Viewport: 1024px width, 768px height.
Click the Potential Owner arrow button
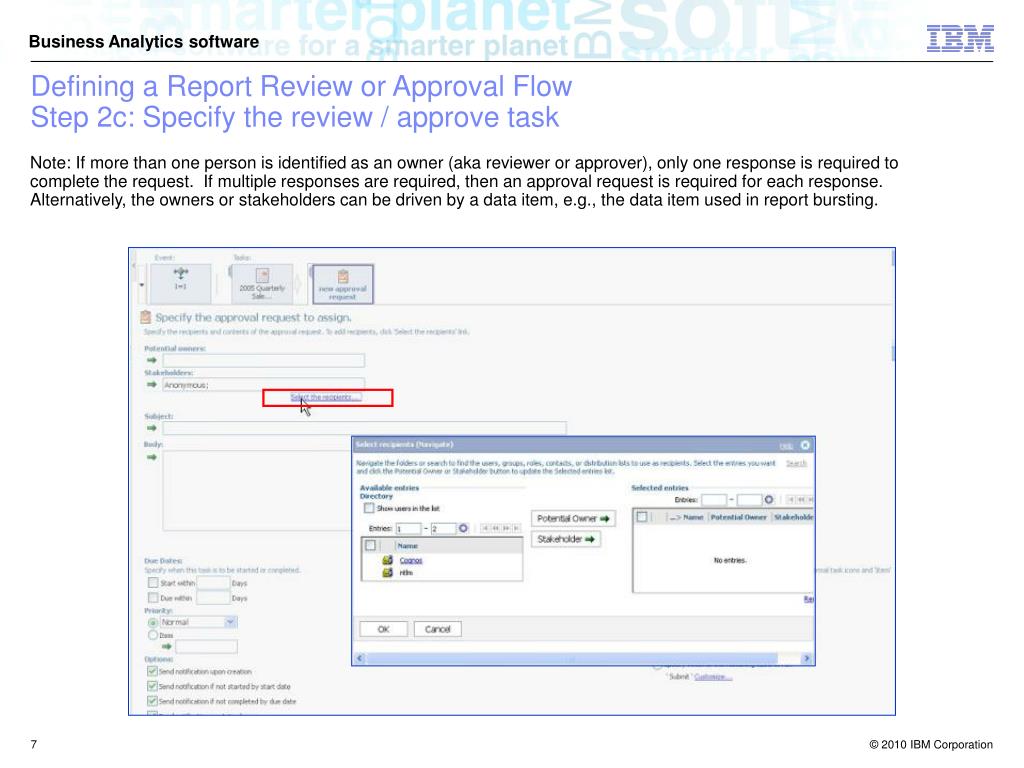[x=573, y=518]
